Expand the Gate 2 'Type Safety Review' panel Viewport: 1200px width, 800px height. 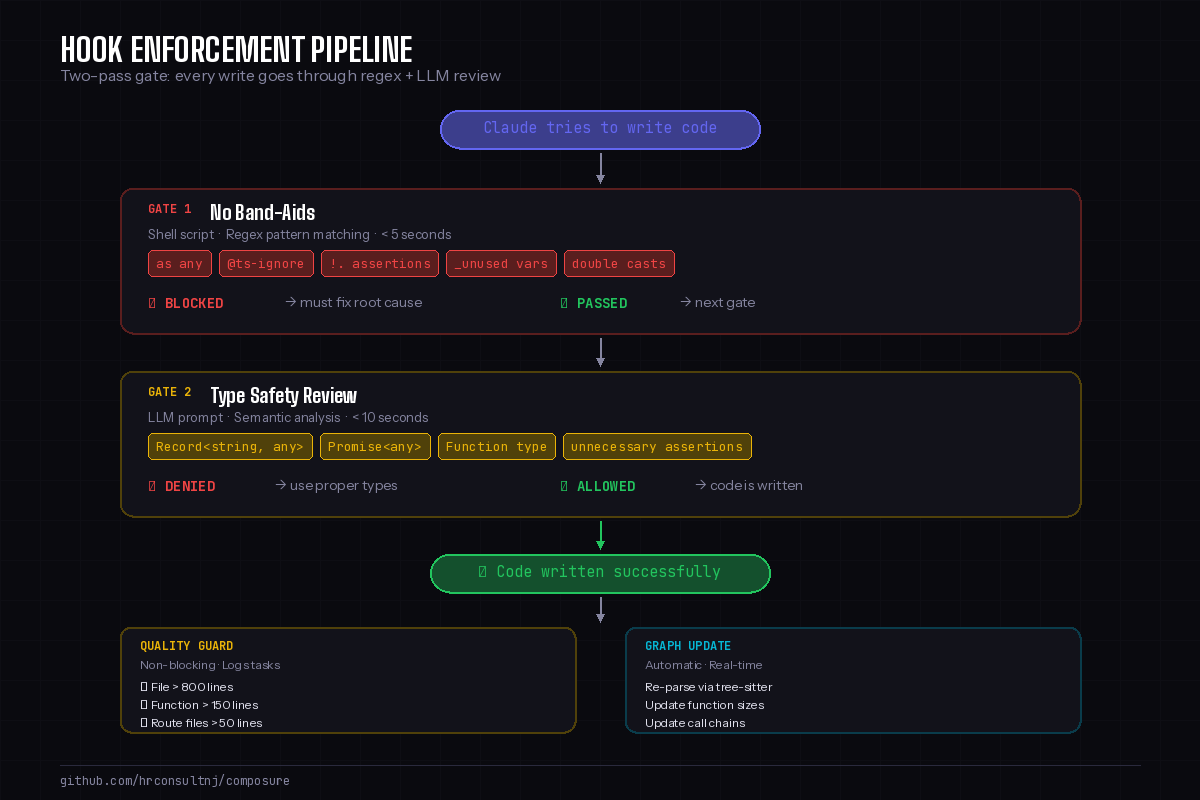[285, 395]
